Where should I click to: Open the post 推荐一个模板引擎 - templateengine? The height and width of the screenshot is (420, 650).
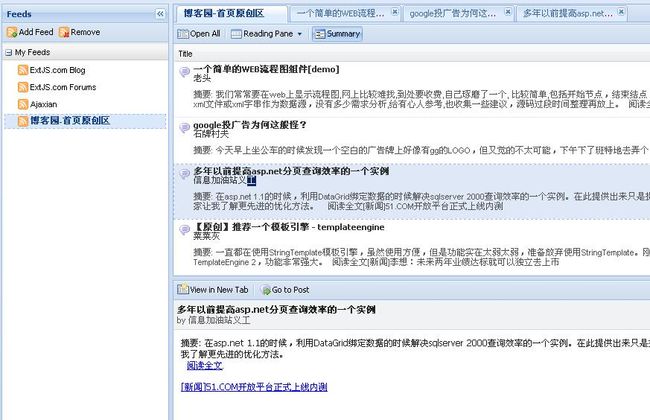(289, 227)
